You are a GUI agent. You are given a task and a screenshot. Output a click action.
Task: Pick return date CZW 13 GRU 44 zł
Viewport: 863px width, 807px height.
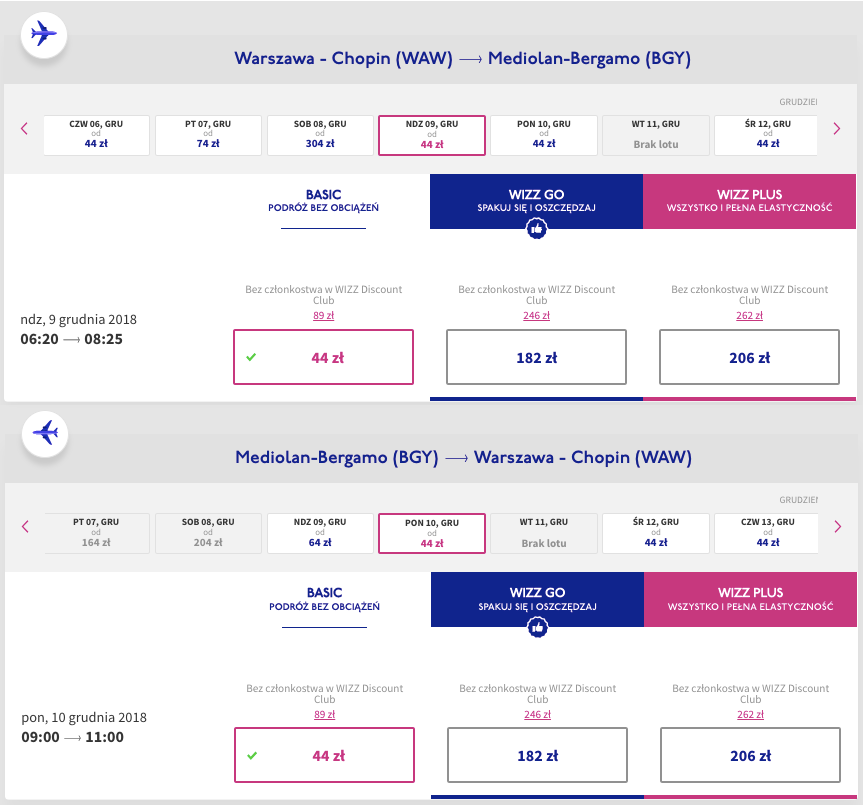click(768, 533)
